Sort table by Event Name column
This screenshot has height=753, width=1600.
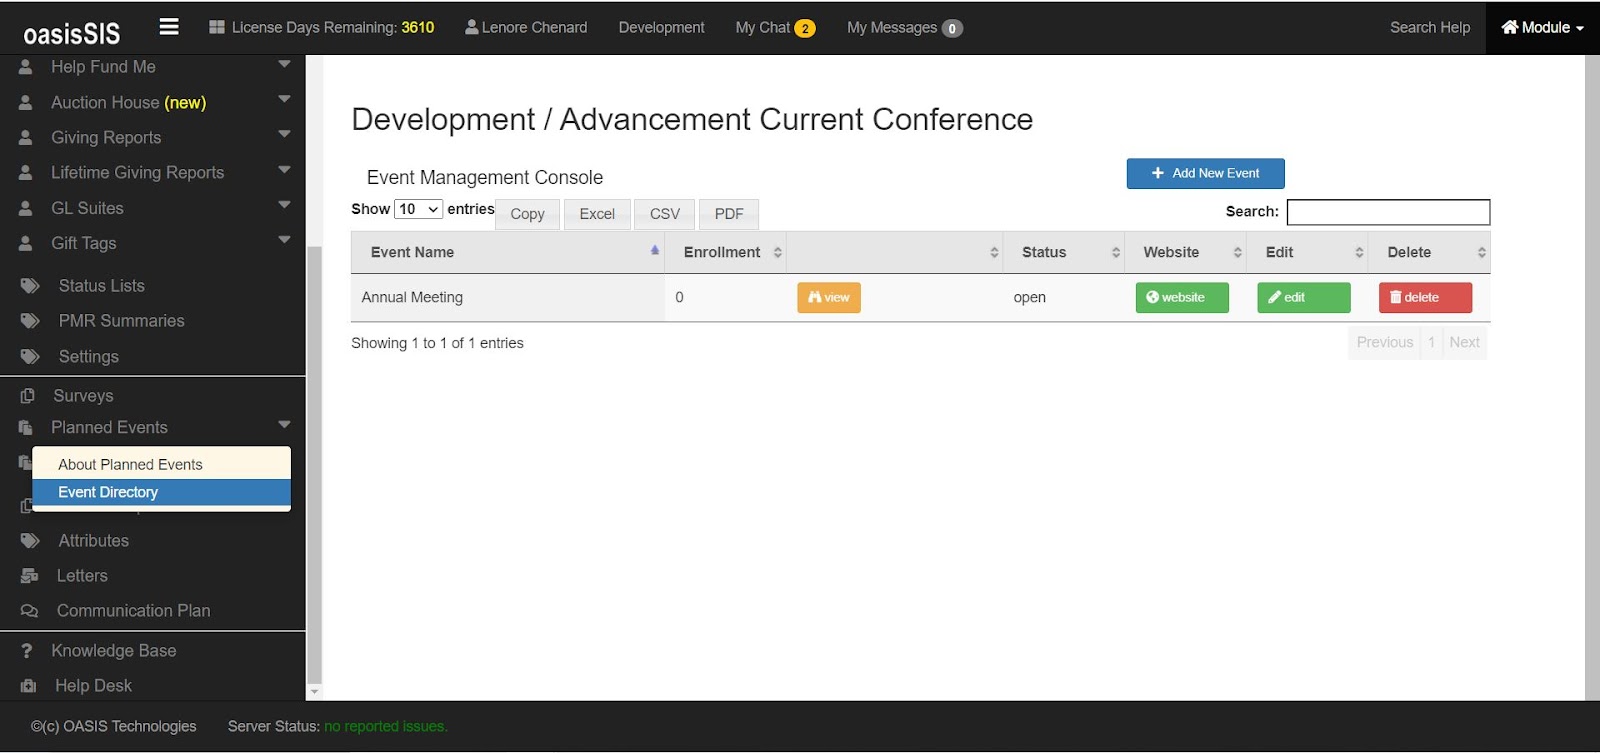[507, 252]
